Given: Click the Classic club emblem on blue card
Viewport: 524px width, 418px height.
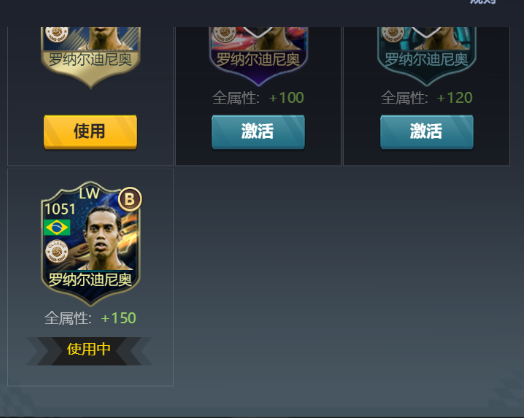Looking at the screenshot, I should [57, 251].
